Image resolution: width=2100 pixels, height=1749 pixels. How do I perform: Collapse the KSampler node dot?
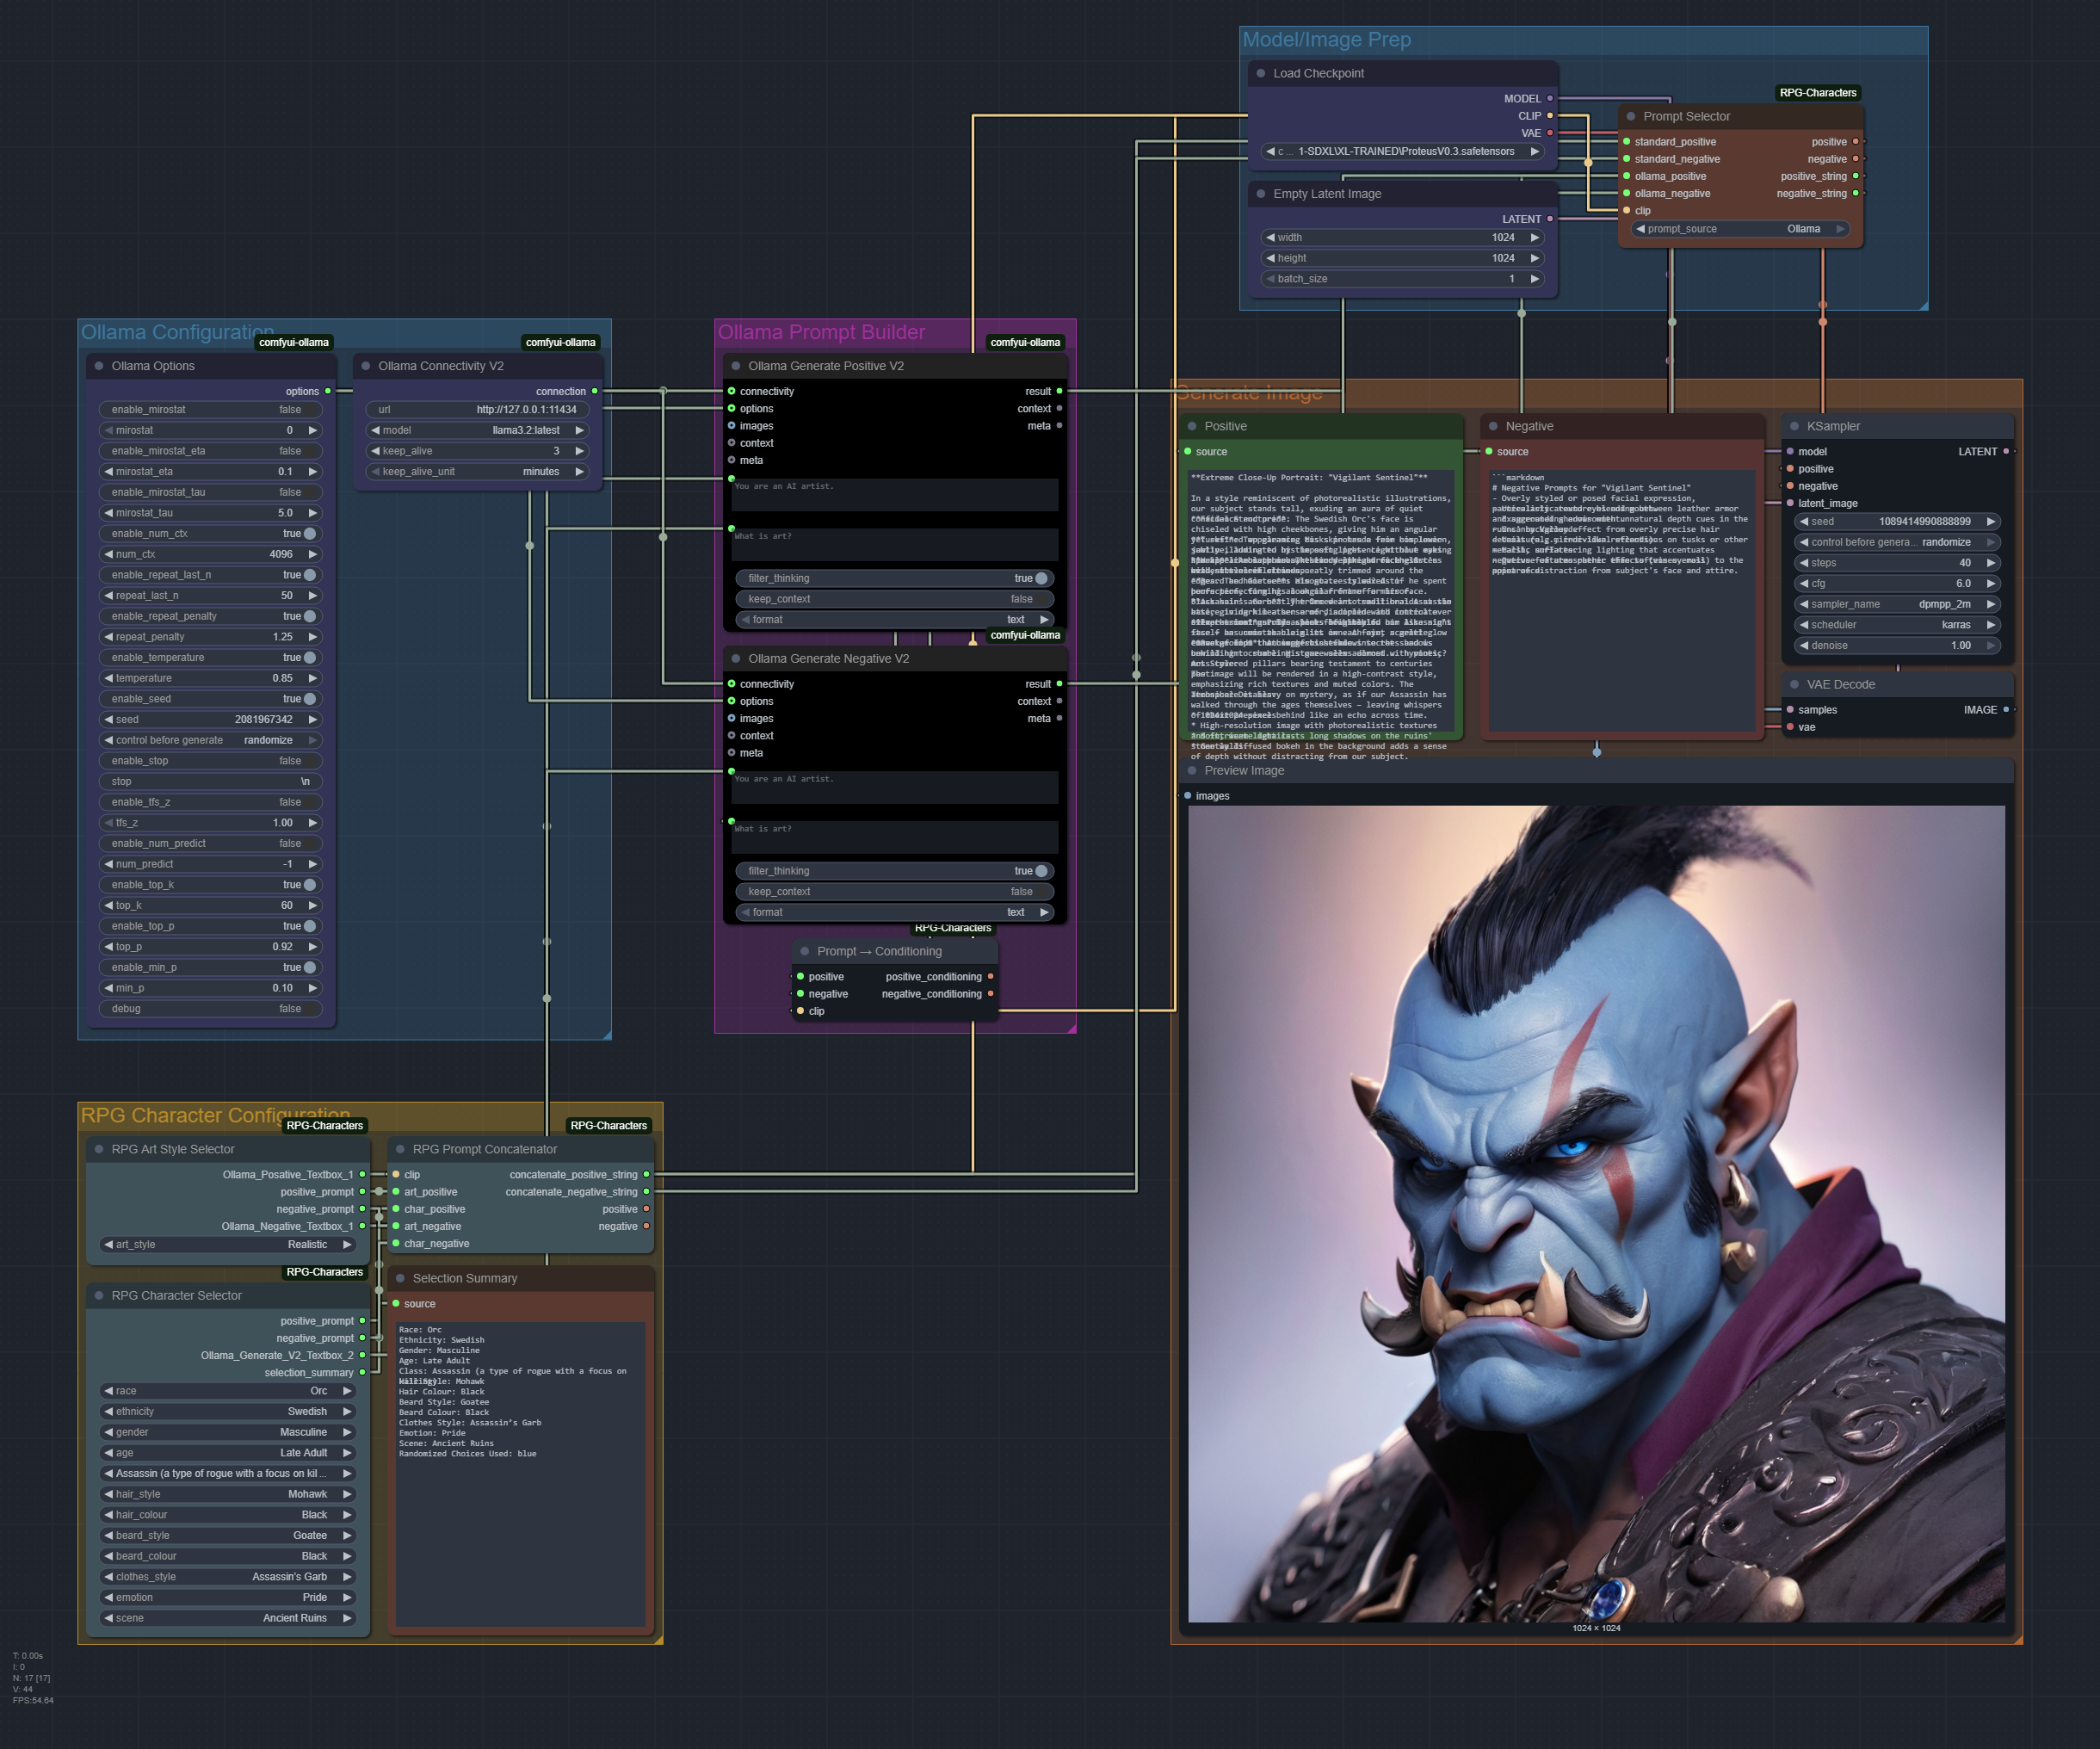[1794, 426]
